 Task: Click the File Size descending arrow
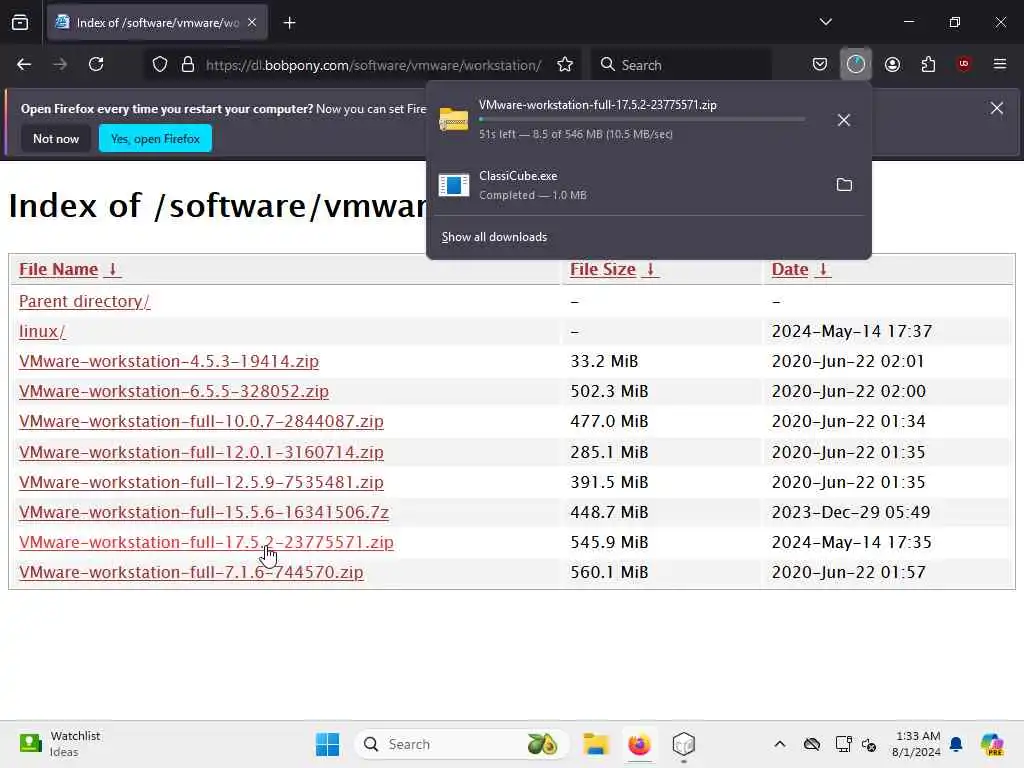(650, 269)
